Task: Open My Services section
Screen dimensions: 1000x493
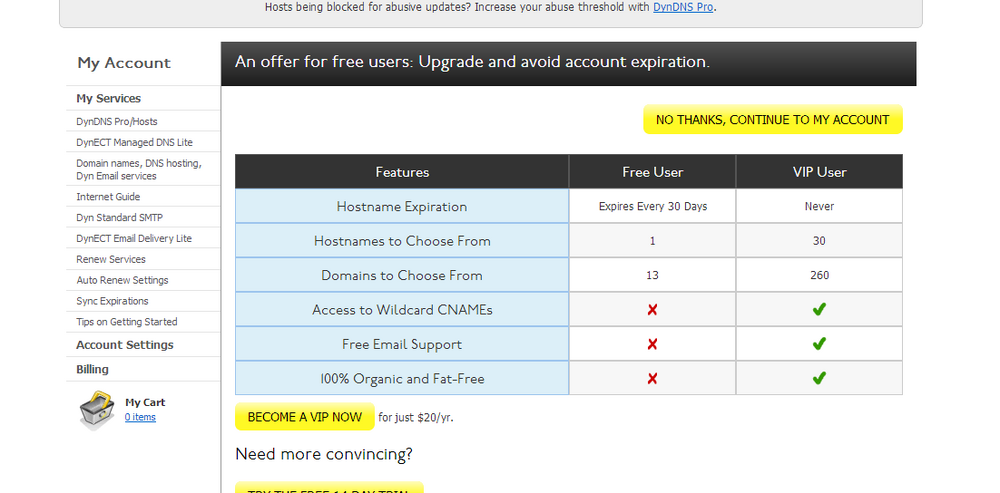Action: tap(108, 98)
